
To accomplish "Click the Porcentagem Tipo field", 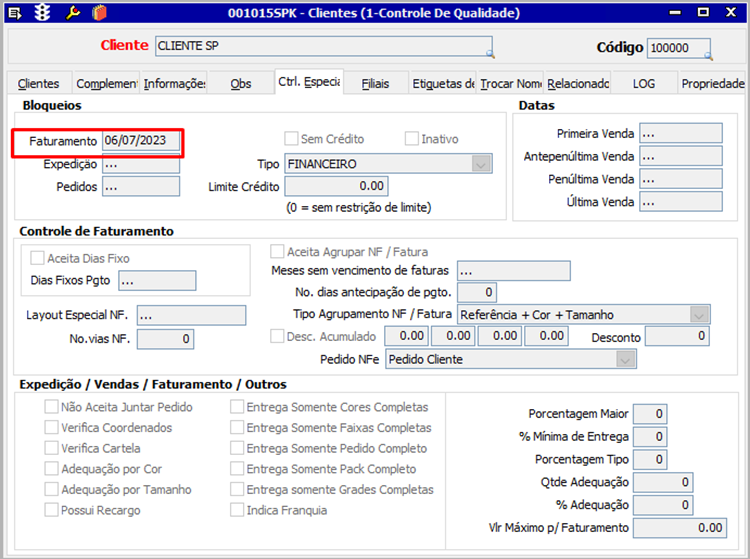I will (x=650, y=459).
